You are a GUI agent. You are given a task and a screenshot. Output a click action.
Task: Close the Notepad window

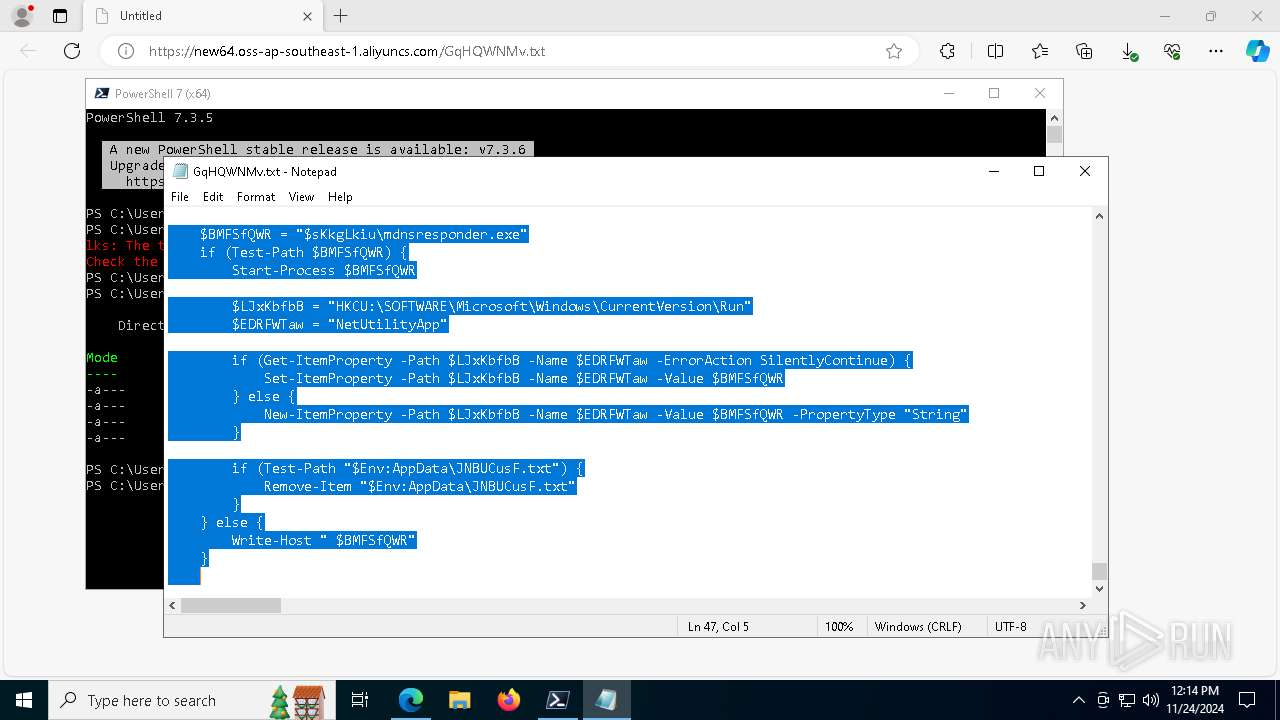click(1085, 171)
